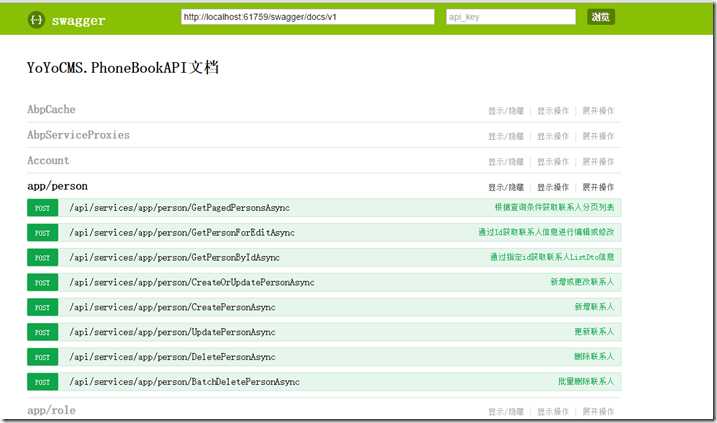Click the api_key input field
This screenshot has width=717, height=423.
click(511, 17)
